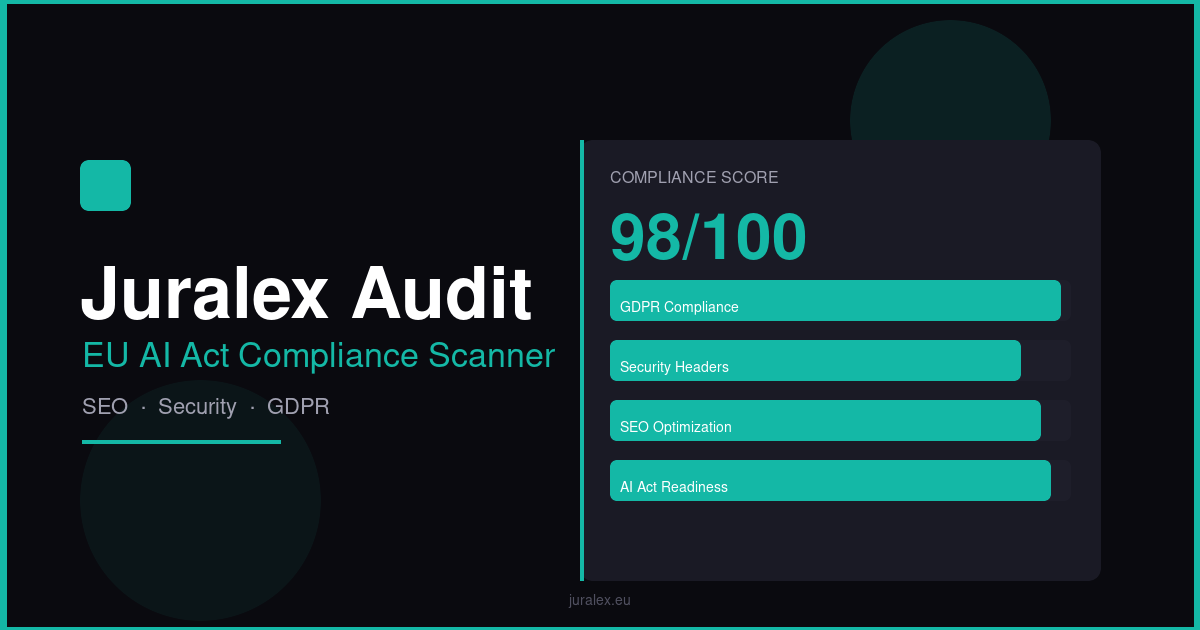The height and width of the screenshot is (630, 1200).
Task: Click the COMPLIANCE SCORE label
Action: [x=694, y=178]
